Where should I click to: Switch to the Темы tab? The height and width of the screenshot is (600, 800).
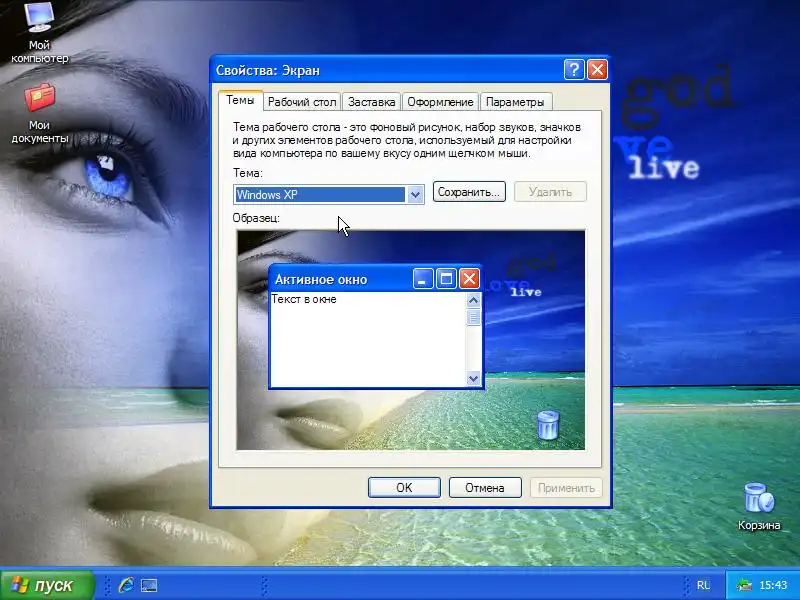240,100
